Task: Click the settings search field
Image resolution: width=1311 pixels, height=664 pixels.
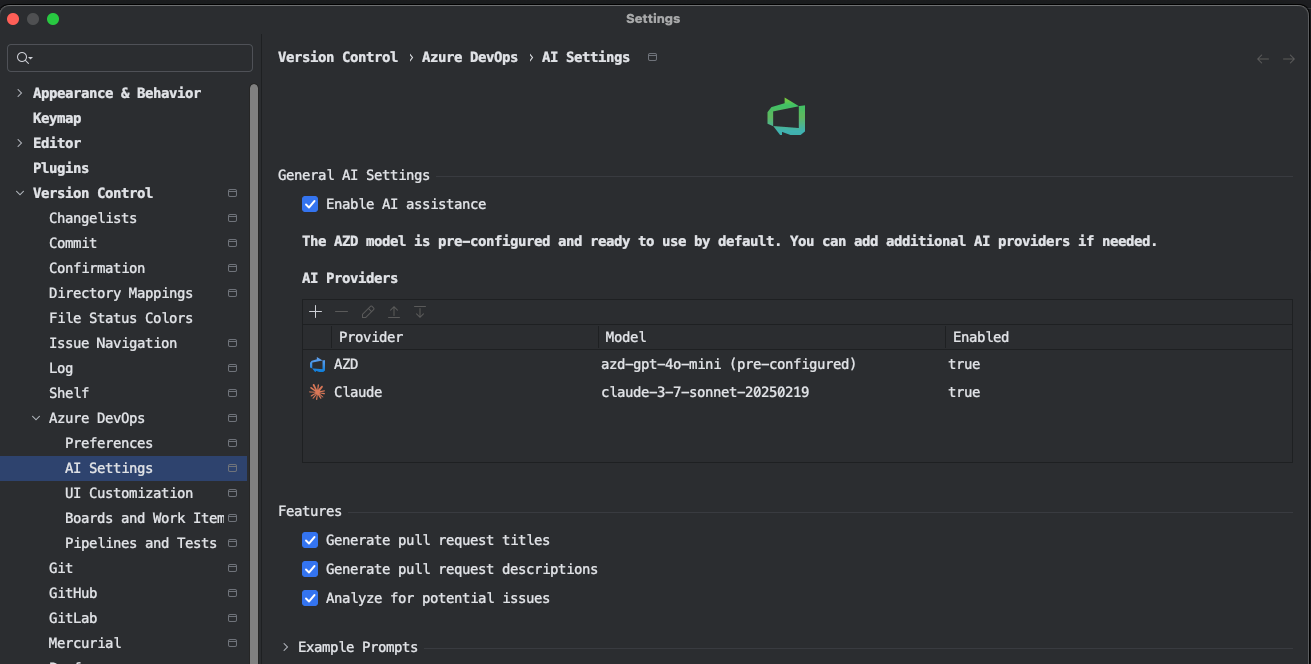Action: coord(130,58)
